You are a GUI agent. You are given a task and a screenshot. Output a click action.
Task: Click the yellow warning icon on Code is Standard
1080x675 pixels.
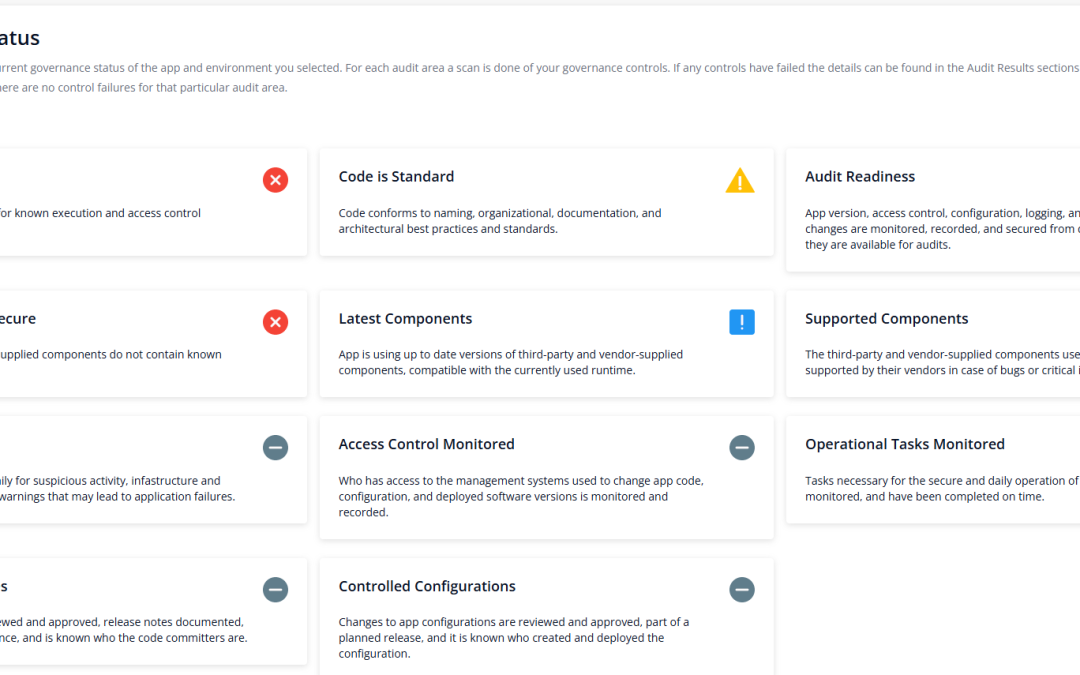(740, 181)
